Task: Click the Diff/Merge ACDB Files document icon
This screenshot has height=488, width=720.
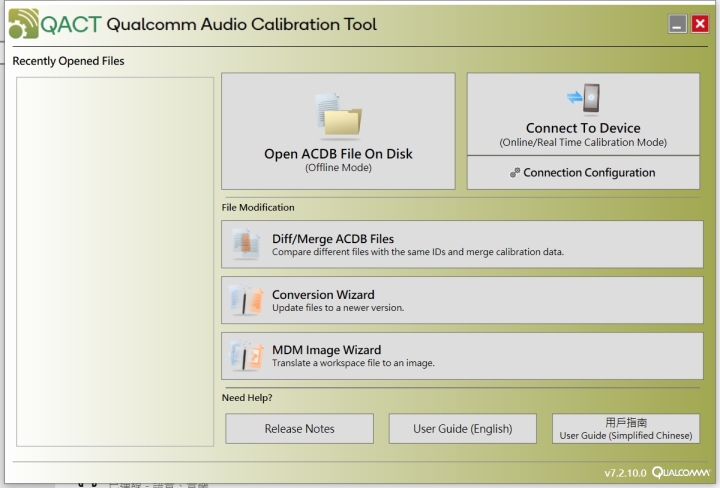Action: 246,244
